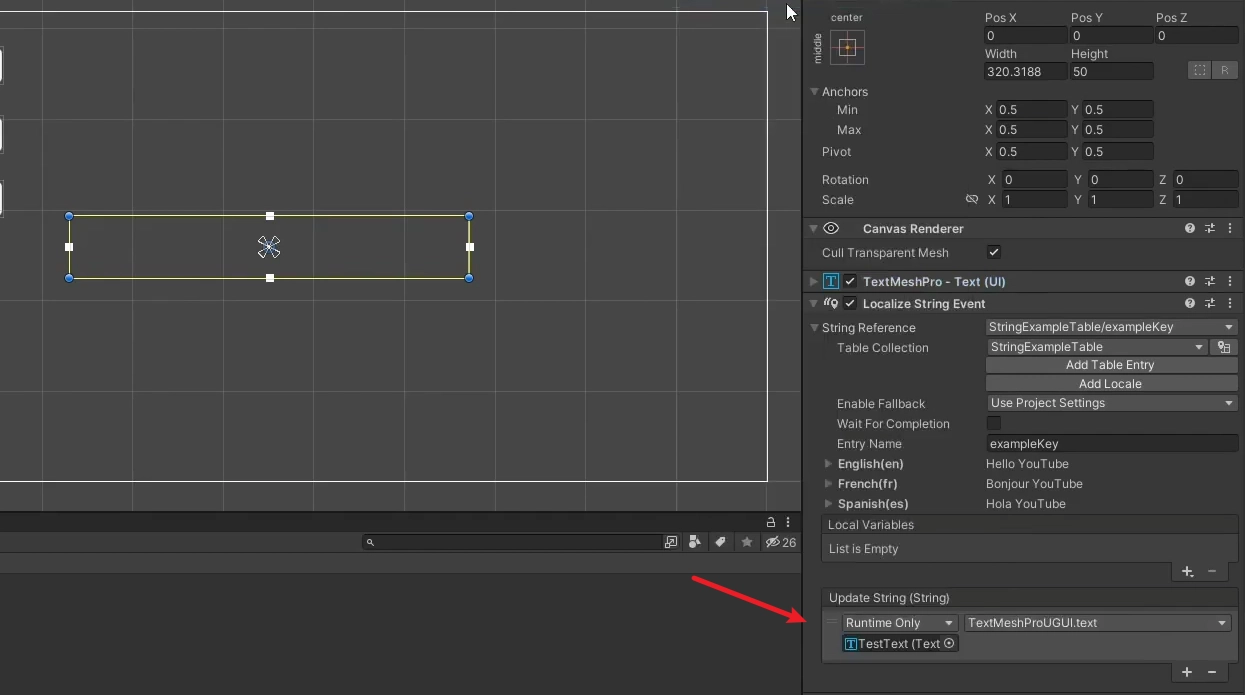Open the search window icon beside search bar
The height and width of the screenshot is (695, 1245).
tap(671, 542)
